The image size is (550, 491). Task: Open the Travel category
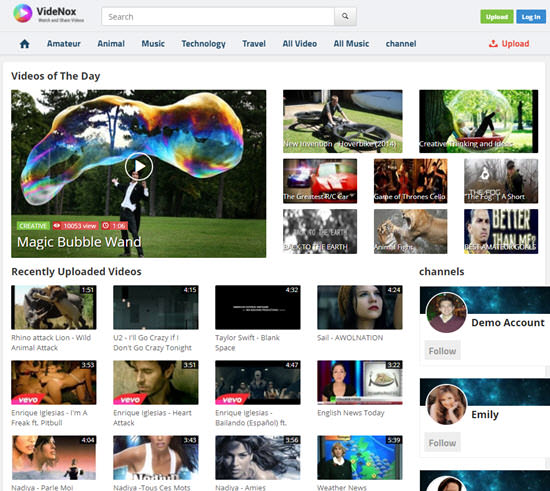254,44
